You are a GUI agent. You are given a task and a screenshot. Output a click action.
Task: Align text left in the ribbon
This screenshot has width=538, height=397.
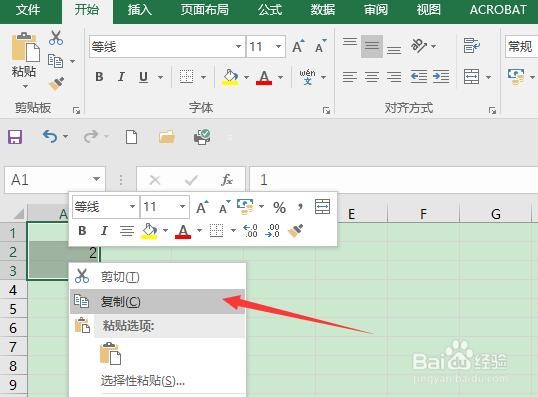click(x=350, y=77)
